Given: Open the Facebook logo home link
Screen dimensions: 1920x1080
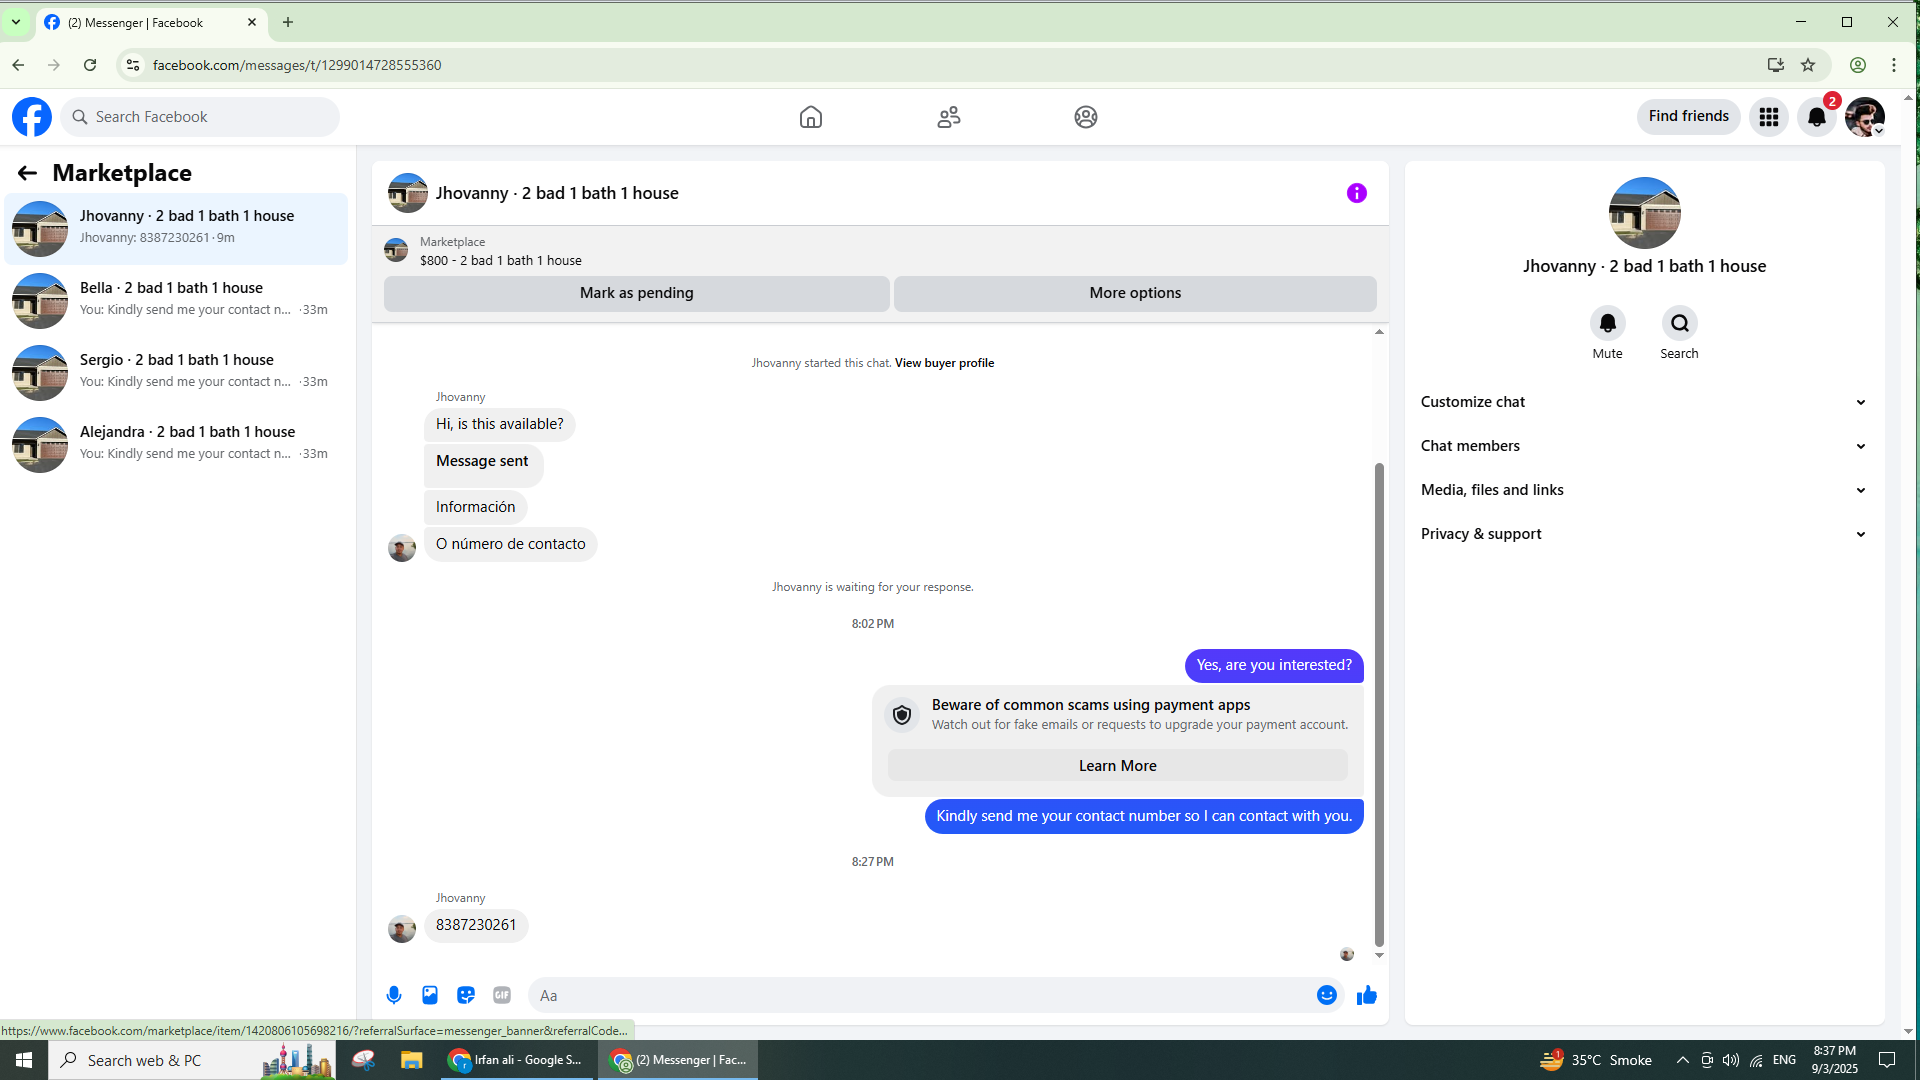Looking at the screenshot, I should click(32, 117).
